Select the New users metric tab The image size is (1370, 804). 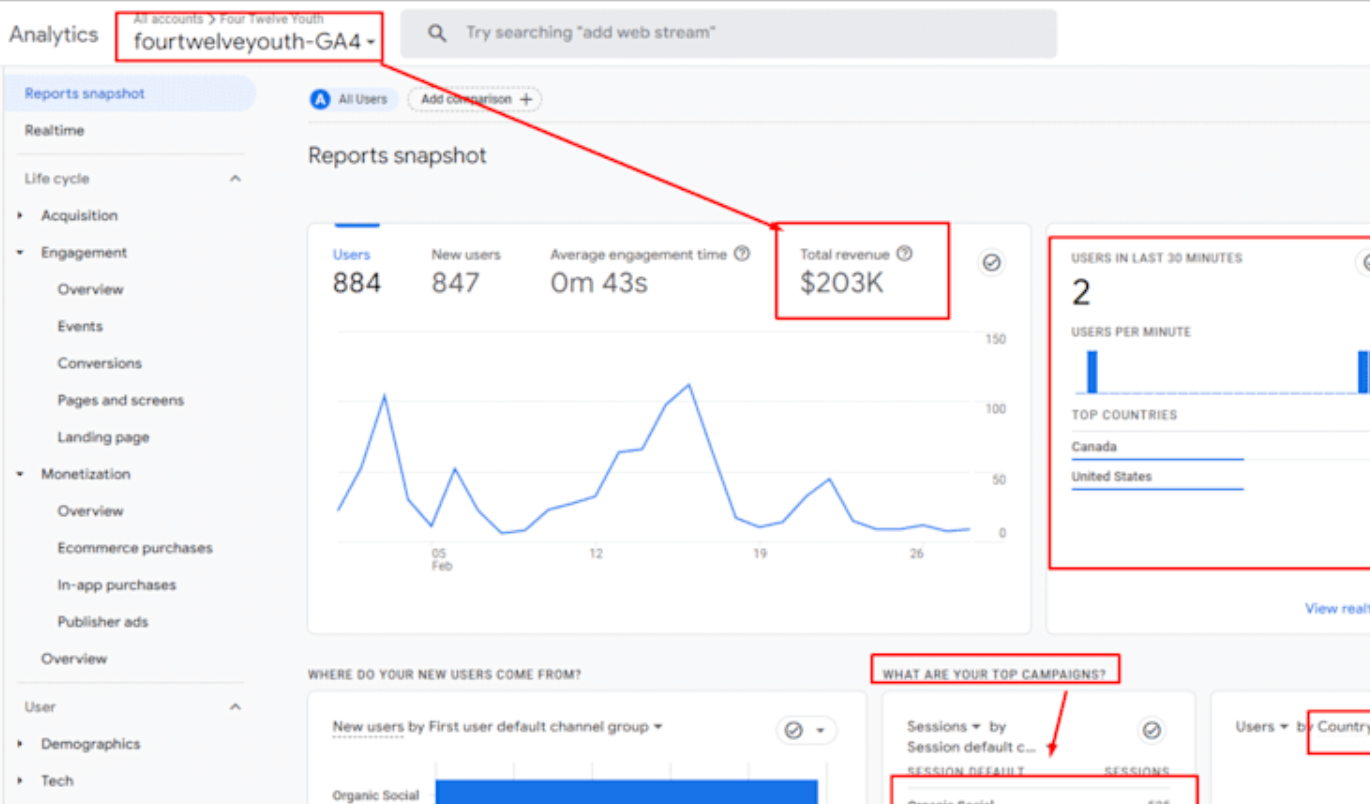465,272
